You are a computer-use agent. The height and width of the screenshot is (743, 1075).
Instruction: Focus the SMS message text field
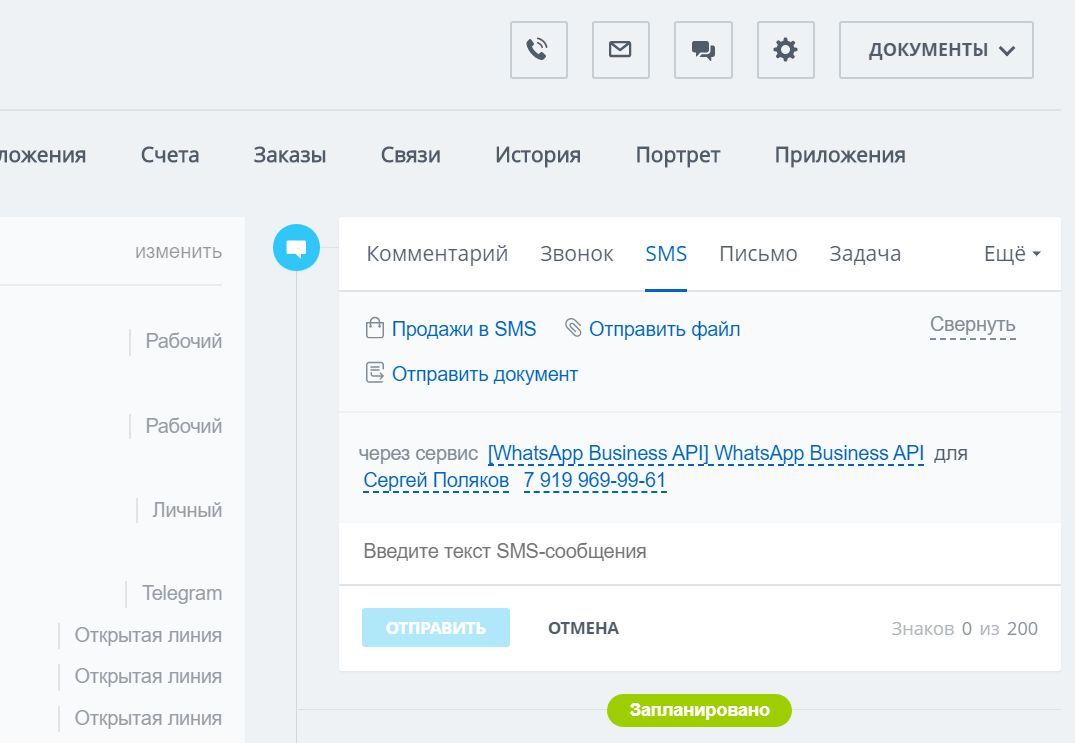(698, 551)
